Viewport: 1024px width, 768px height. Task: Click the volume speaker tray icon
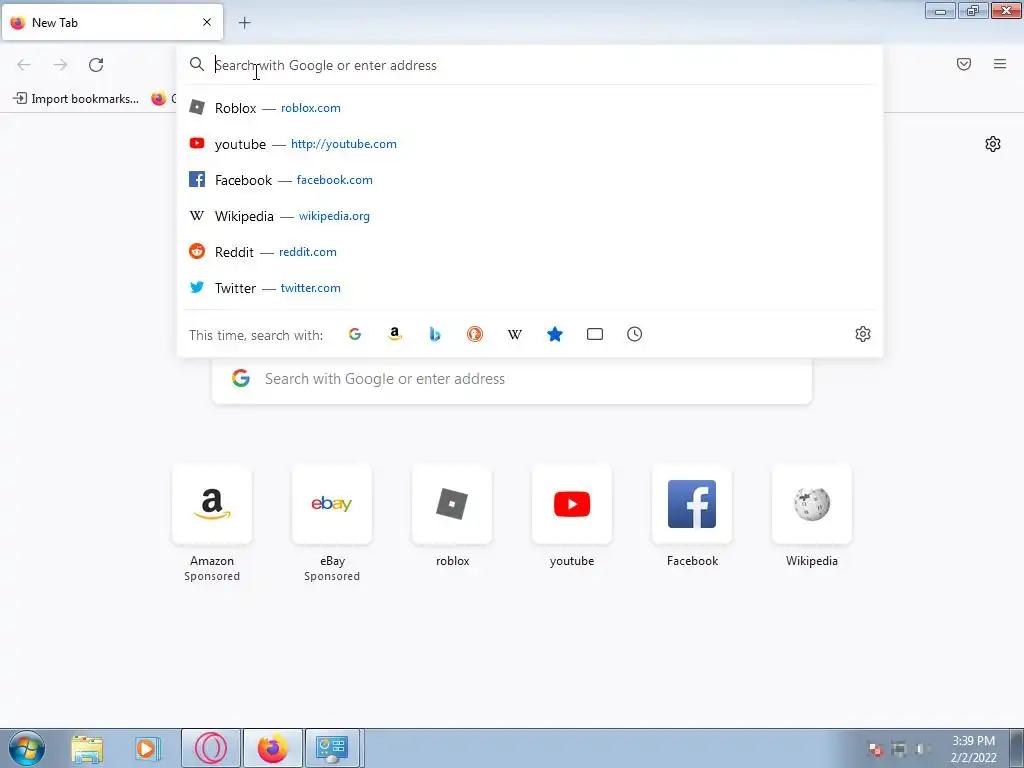coord(921,749)
